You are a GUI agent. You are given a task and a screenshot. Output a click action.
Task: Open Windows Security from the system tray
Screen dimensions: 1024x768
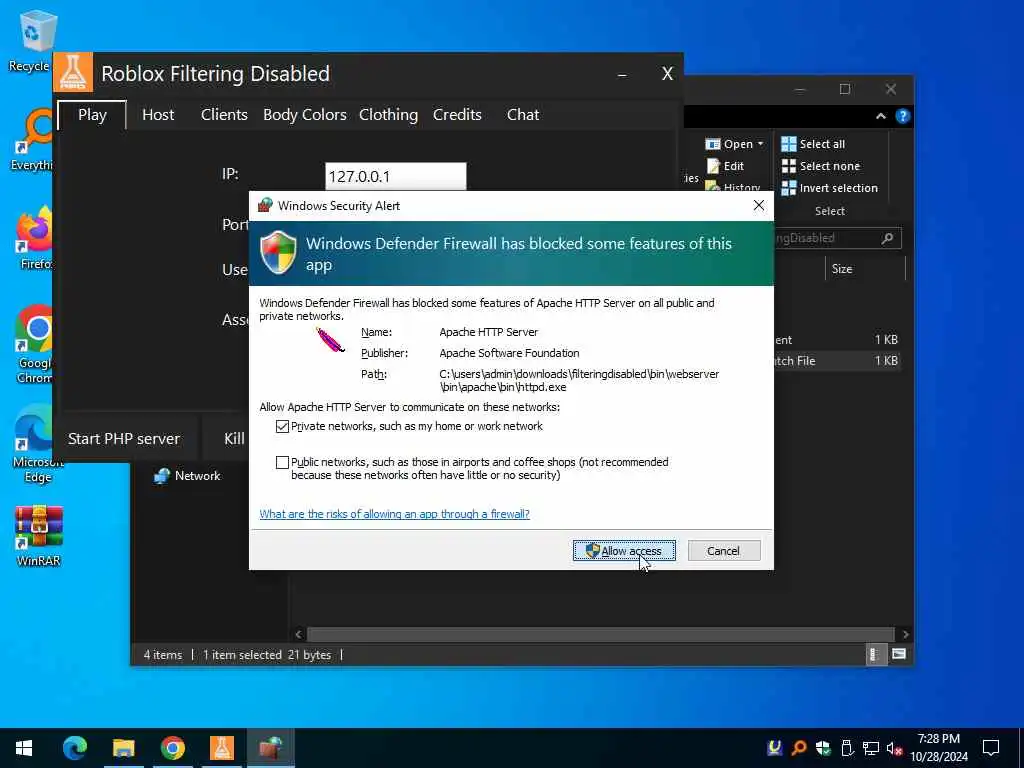(823, 748)
